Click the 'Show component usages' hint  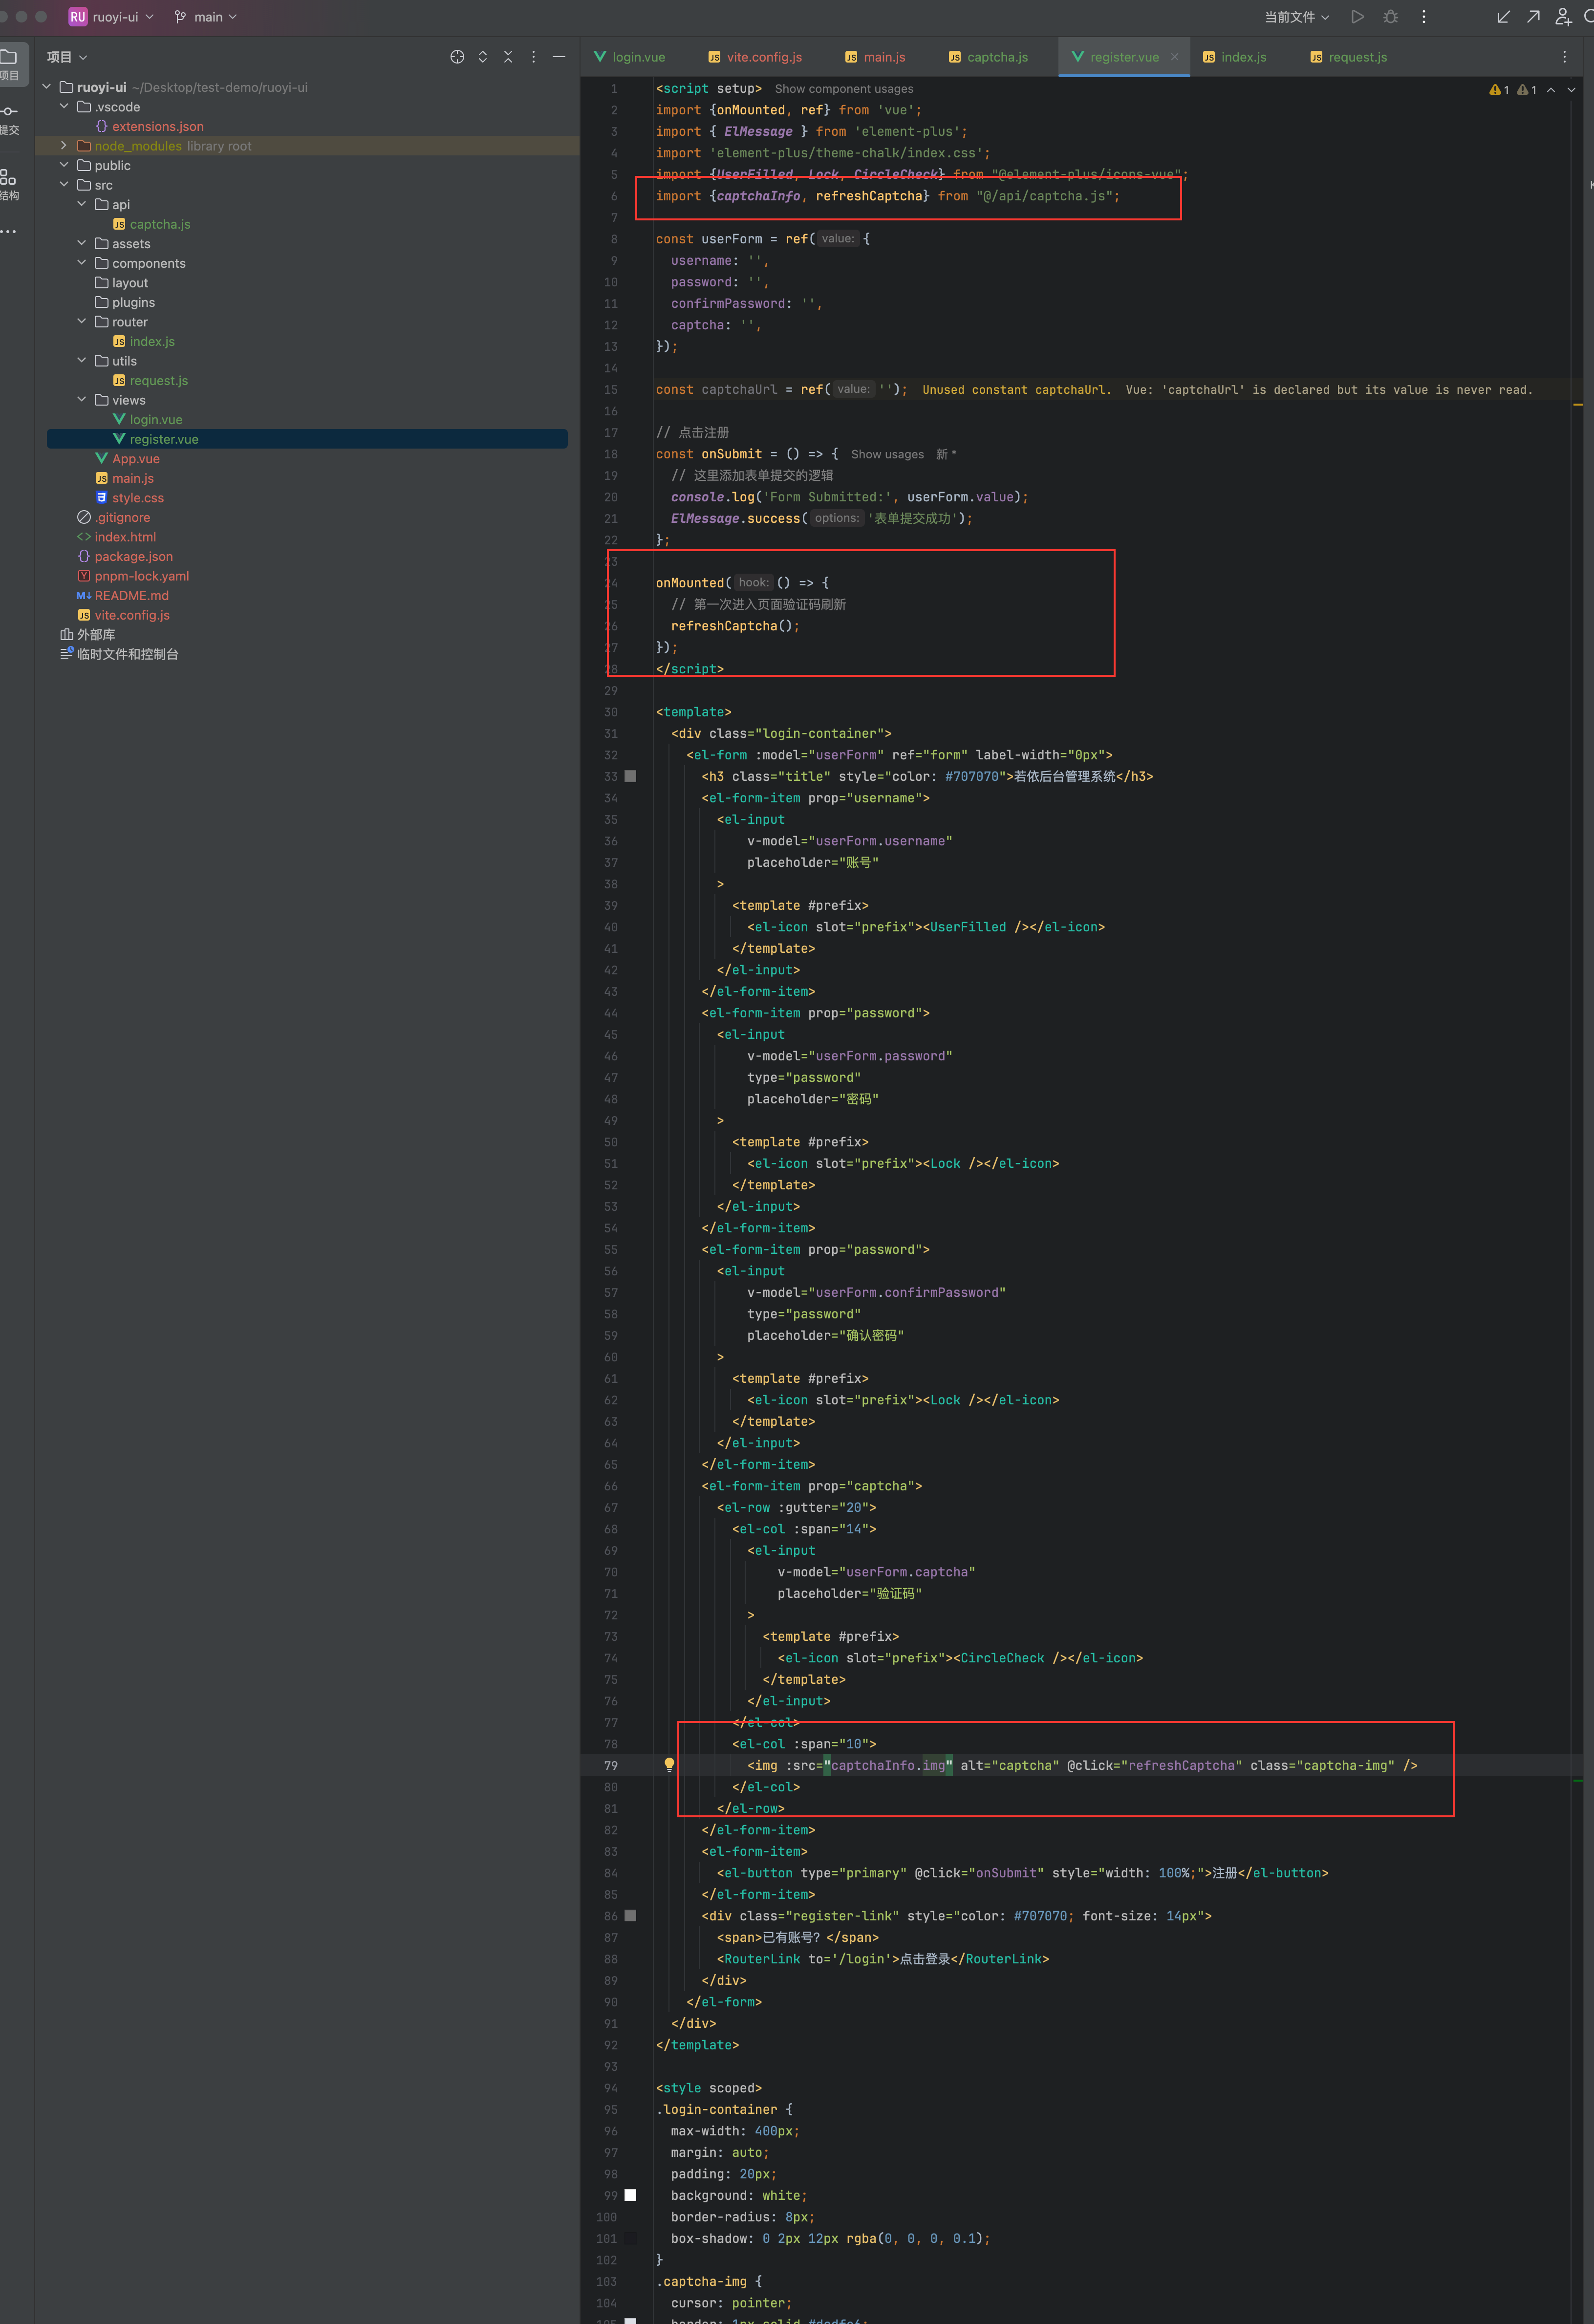[844, 89]
